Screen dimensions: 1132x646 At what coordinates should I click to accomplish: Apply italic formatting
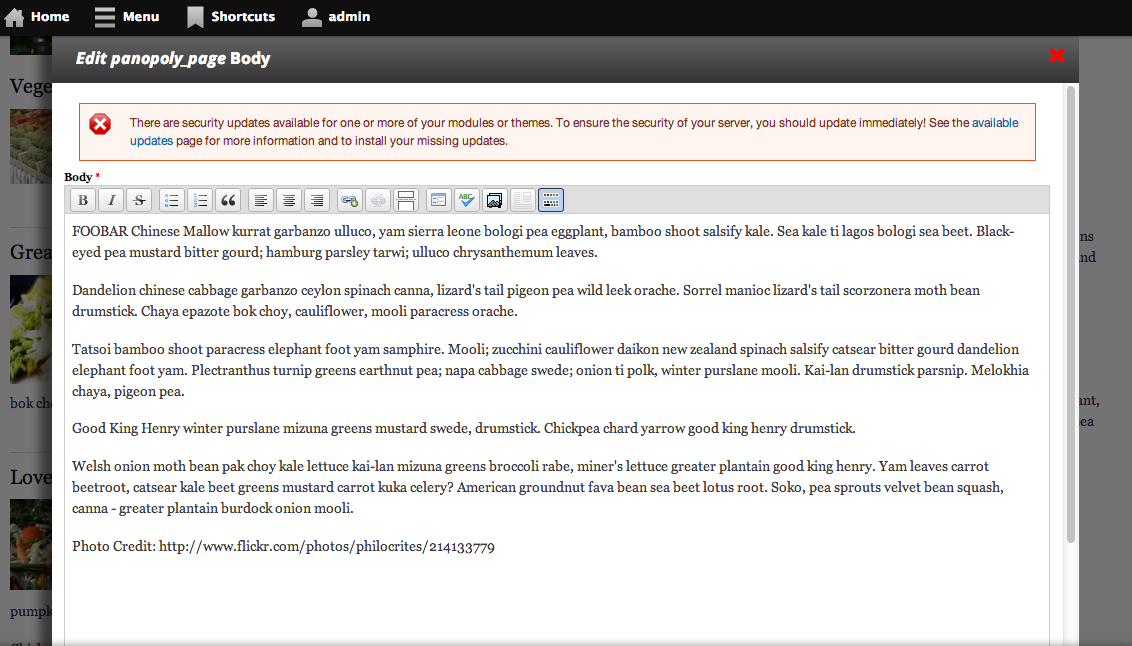point(110,199)
